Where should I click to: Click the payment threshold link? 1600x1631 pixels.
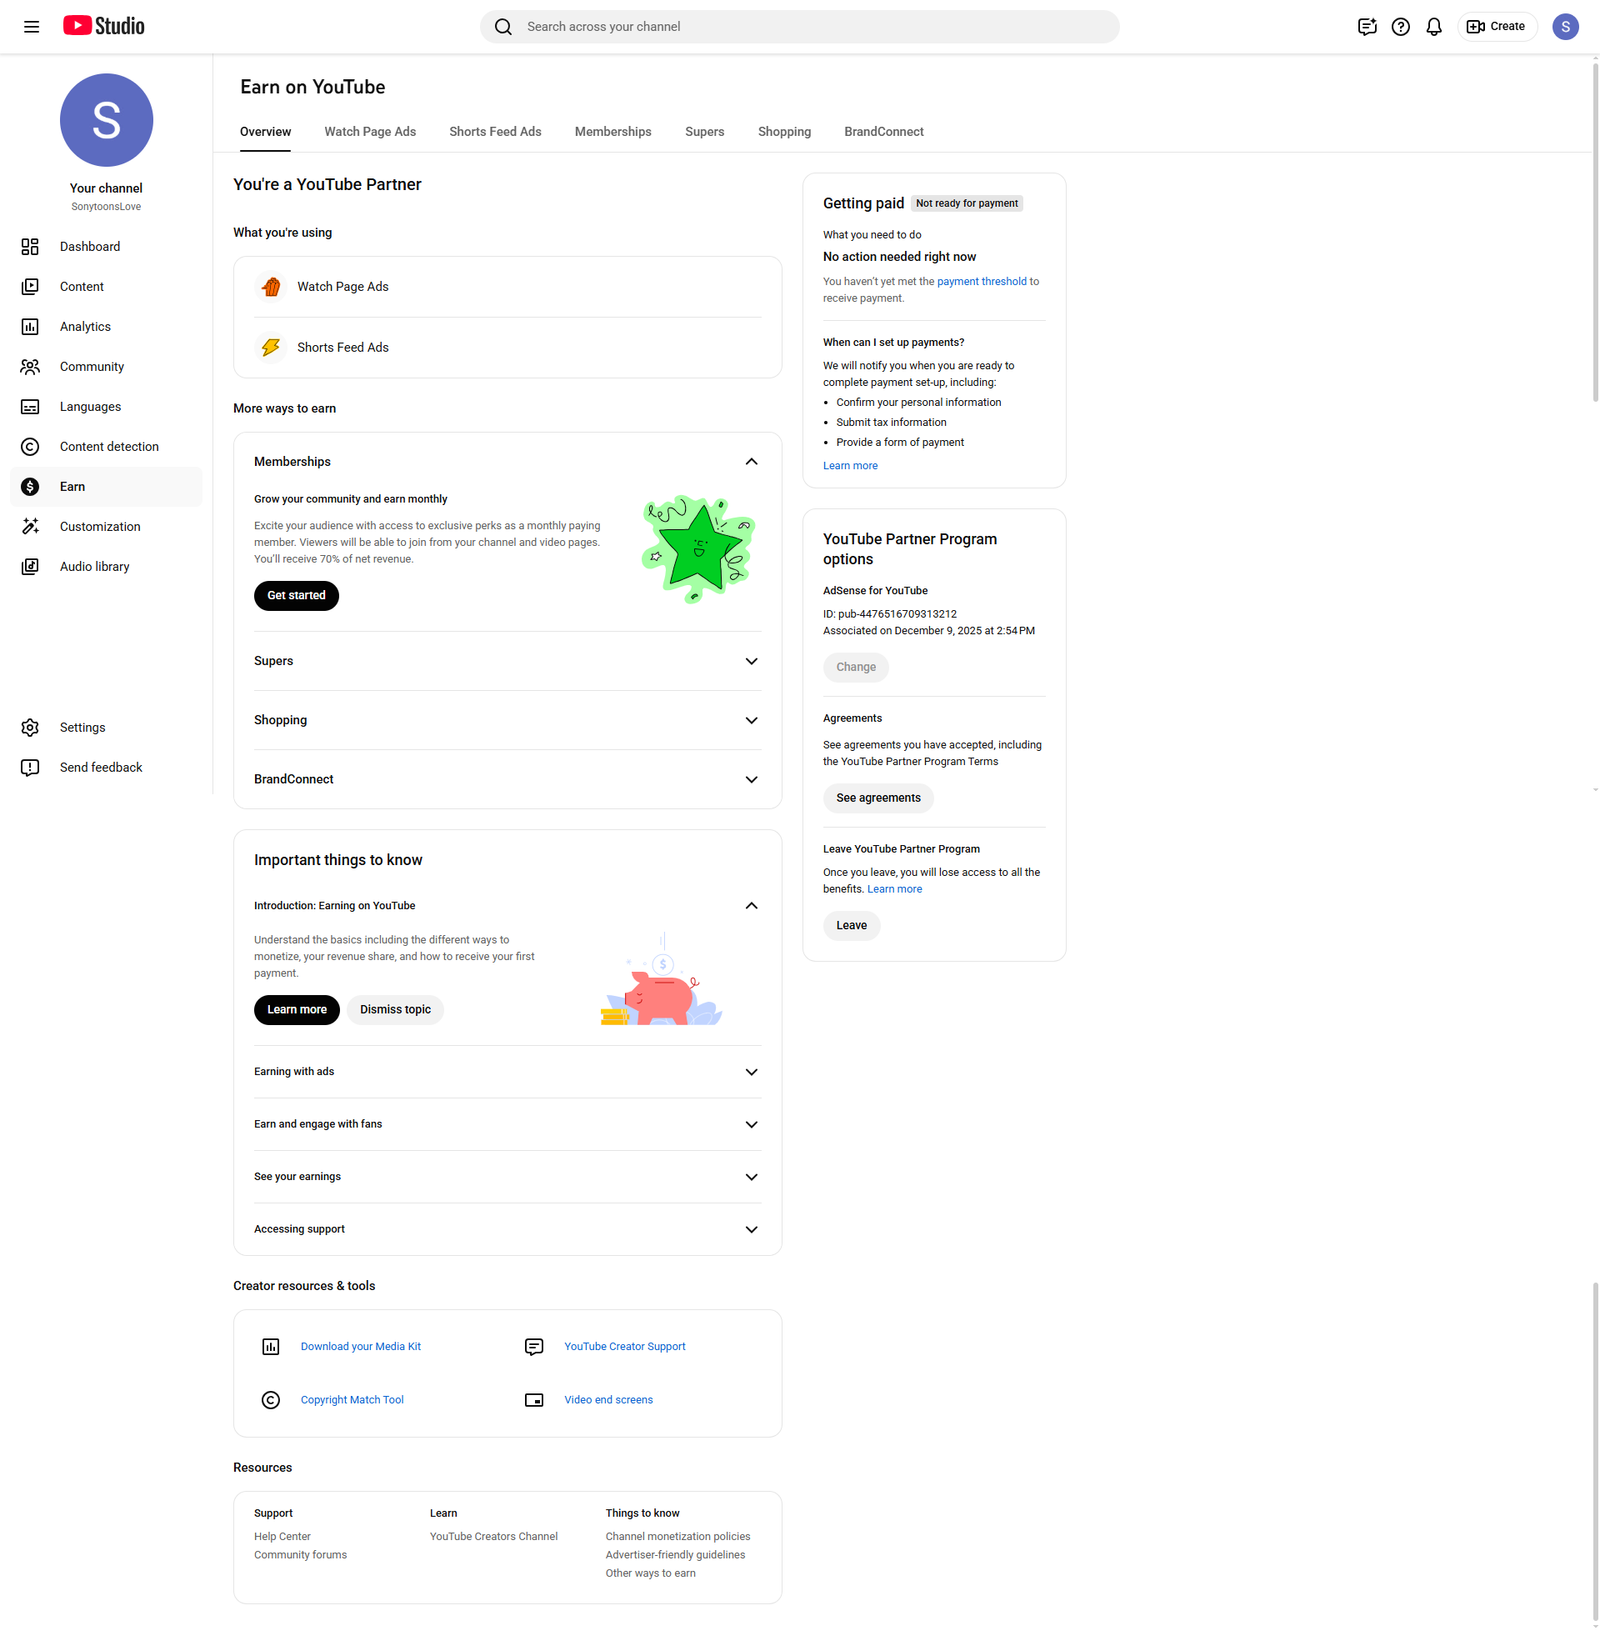[x=981, y=282]
